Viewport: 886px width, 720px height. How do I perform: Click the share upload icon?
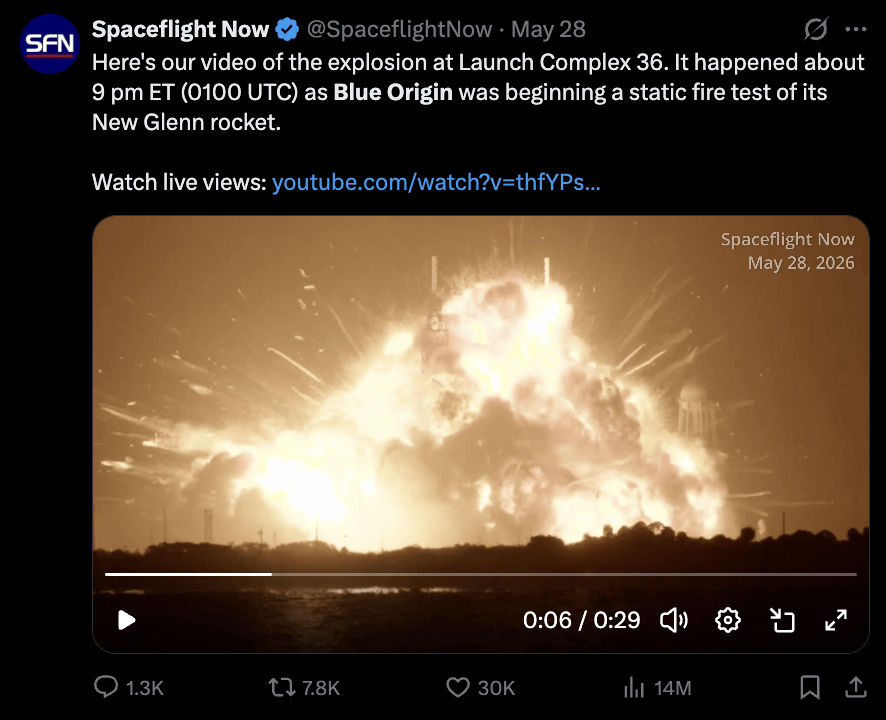[855, 687]
